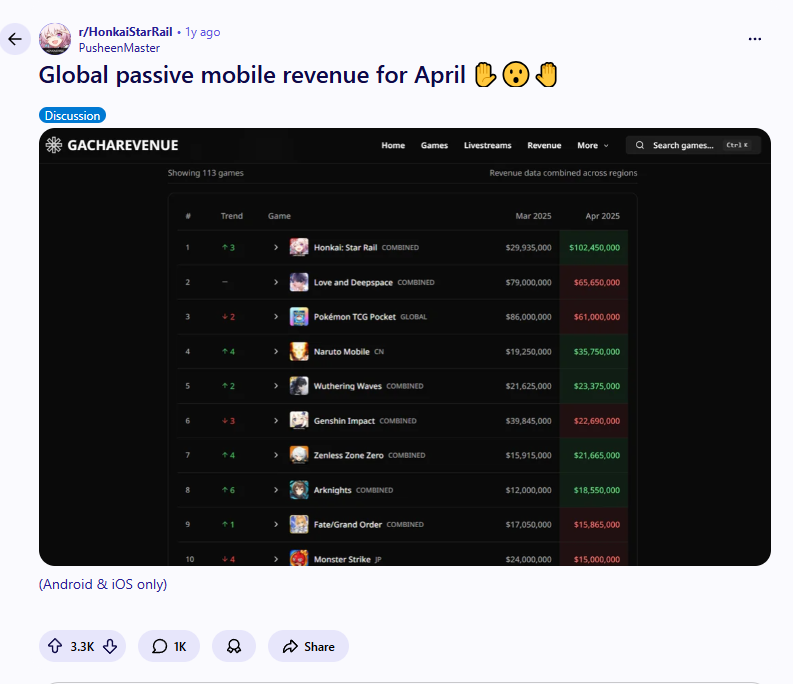The width and height of the screenshot is (793, 684).
Task: Click the GACHAREVENUE snowflake logo
Action: click(x=54, y=145)
